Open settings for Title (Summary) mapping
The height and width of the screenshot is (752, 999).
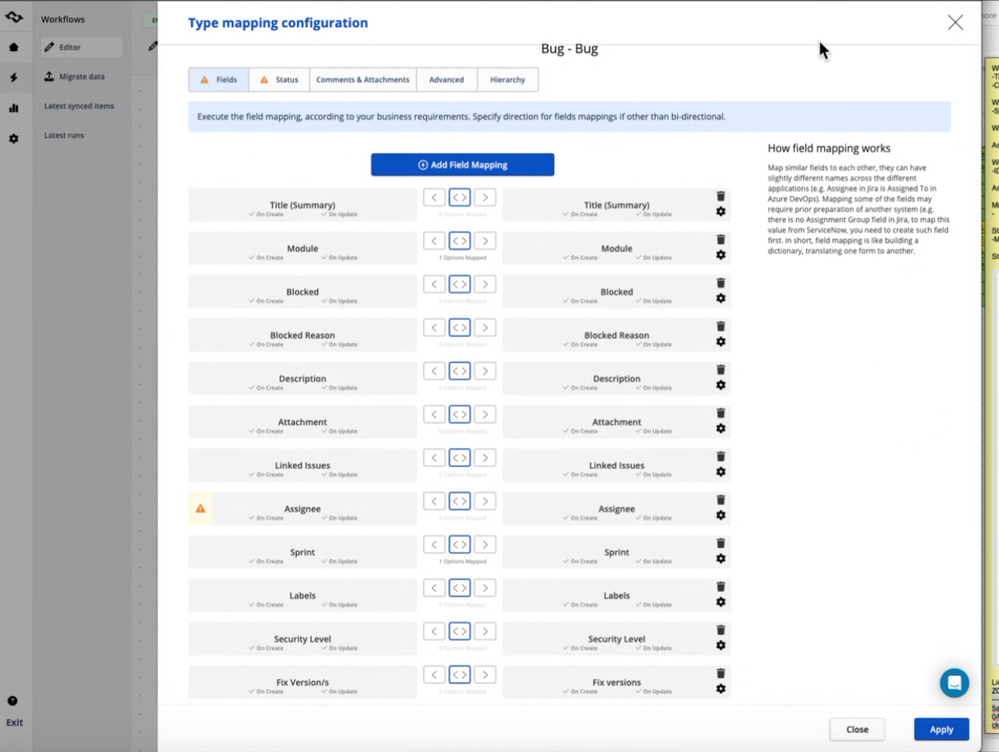point(721,212)
